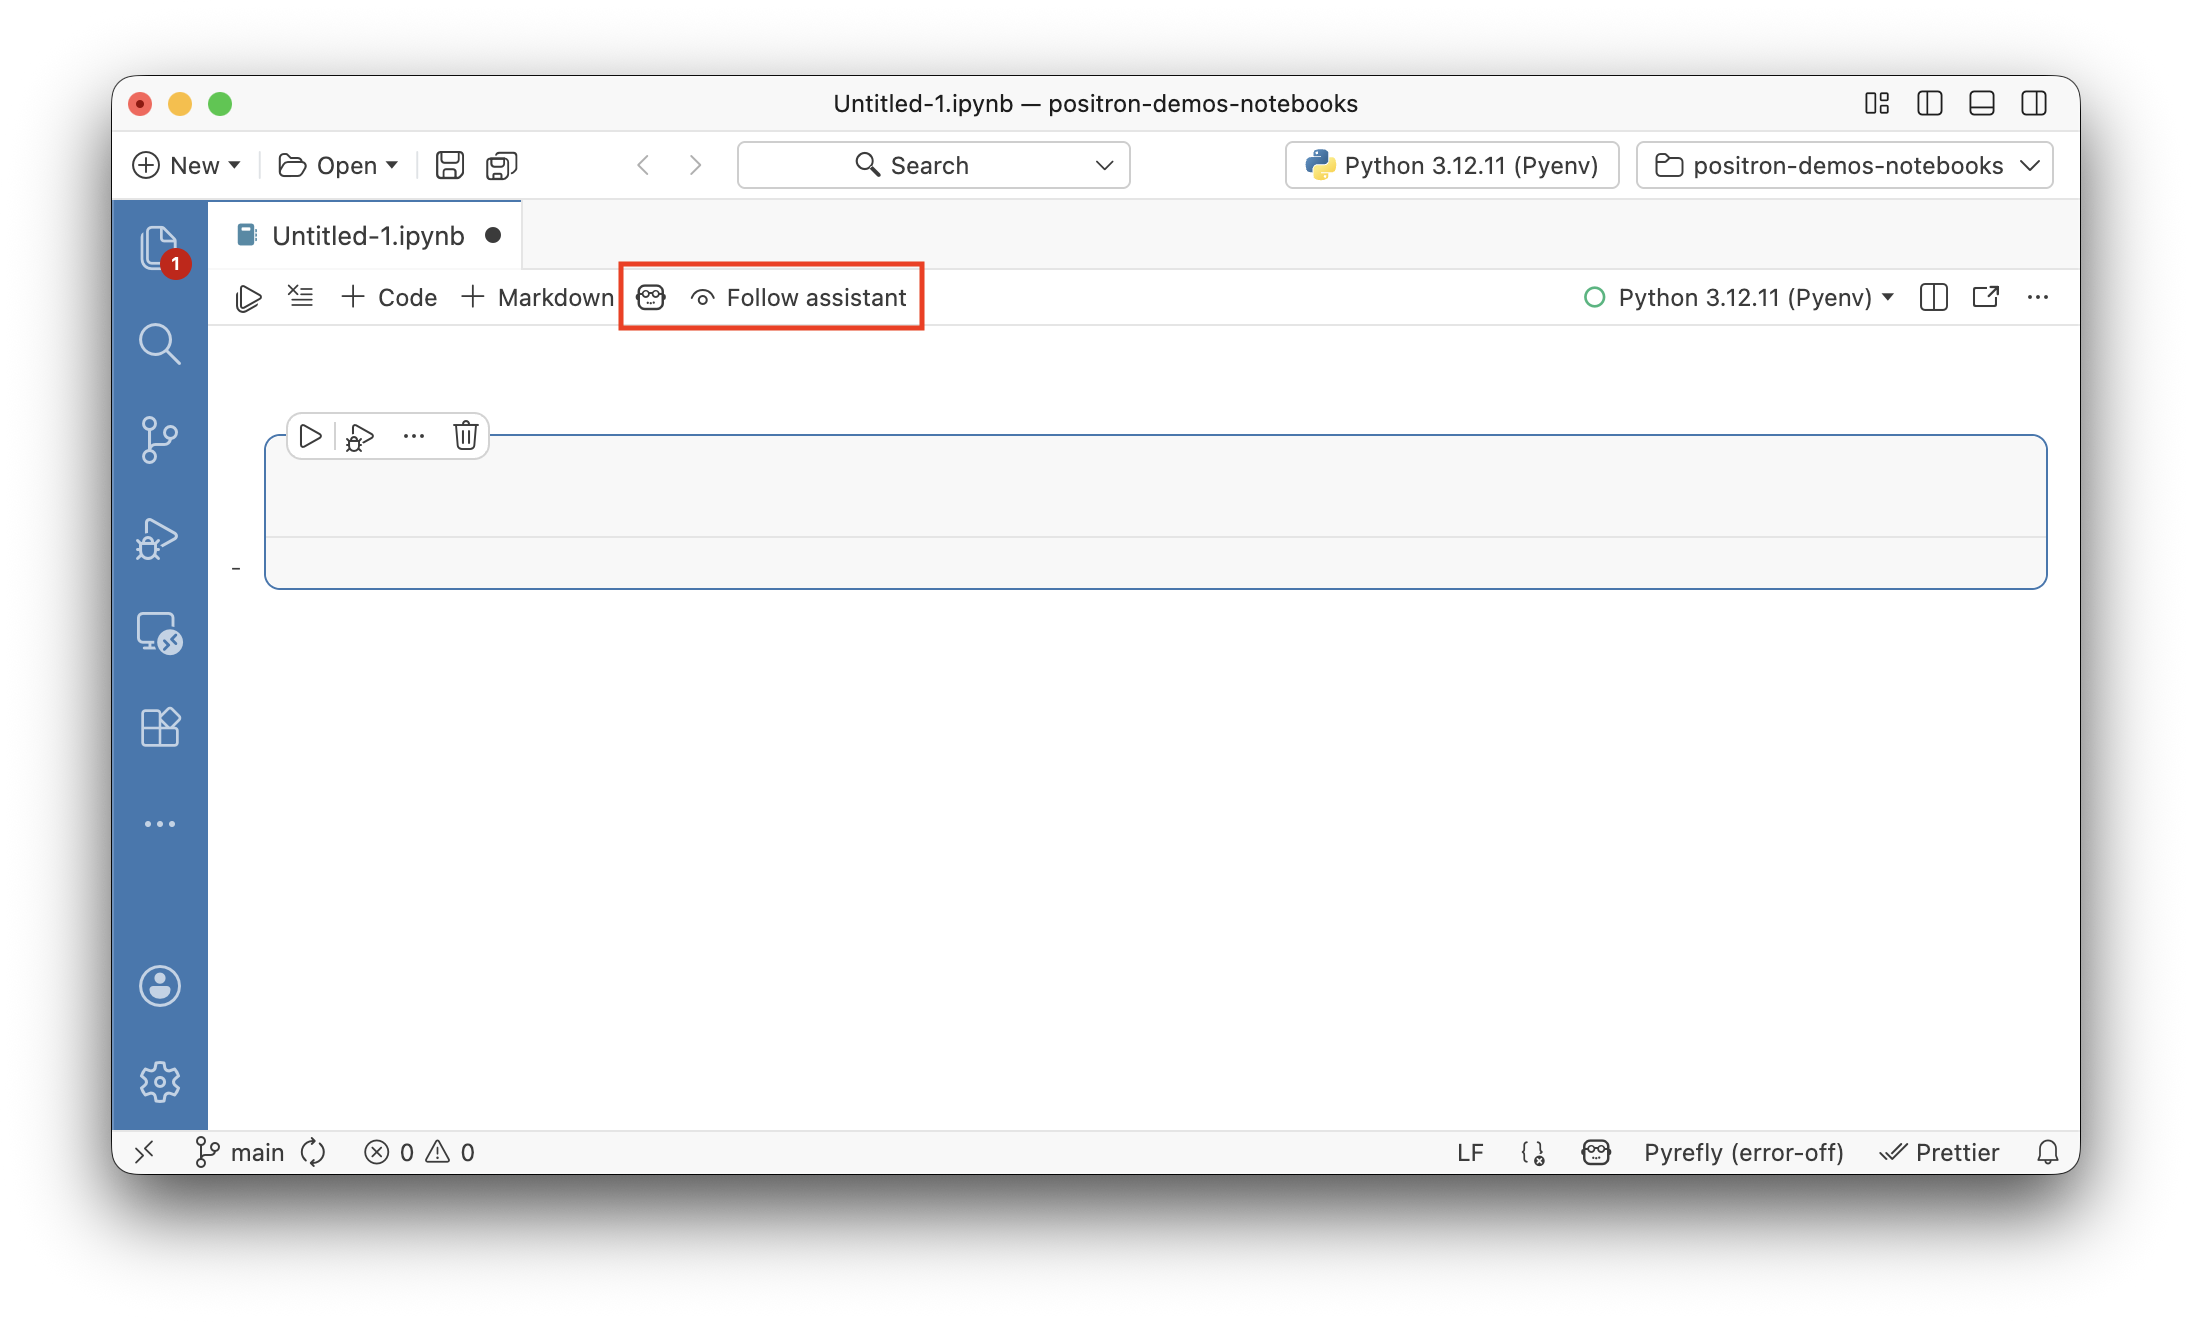Select the Untitled-1.ipynb tab
2192x1322 pixels.
368,235
